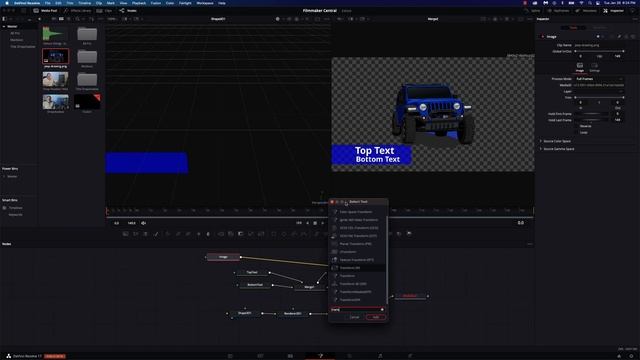The width and height of the screenshot is (640, 360).
Task: Click Cancel in Select Tool dialog
Action: [x=354, y=317]
